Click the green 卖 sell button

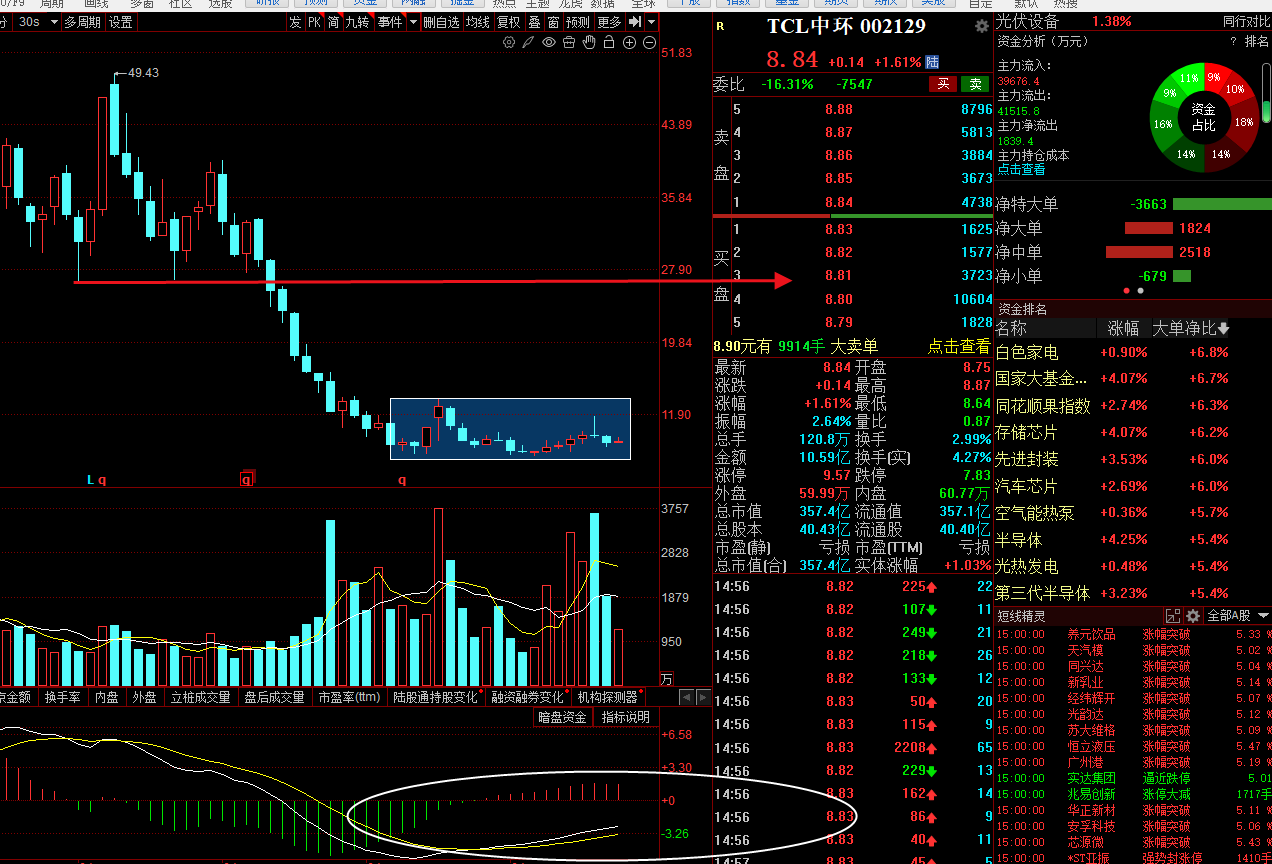pyautogui.click(x=976, y=84)
